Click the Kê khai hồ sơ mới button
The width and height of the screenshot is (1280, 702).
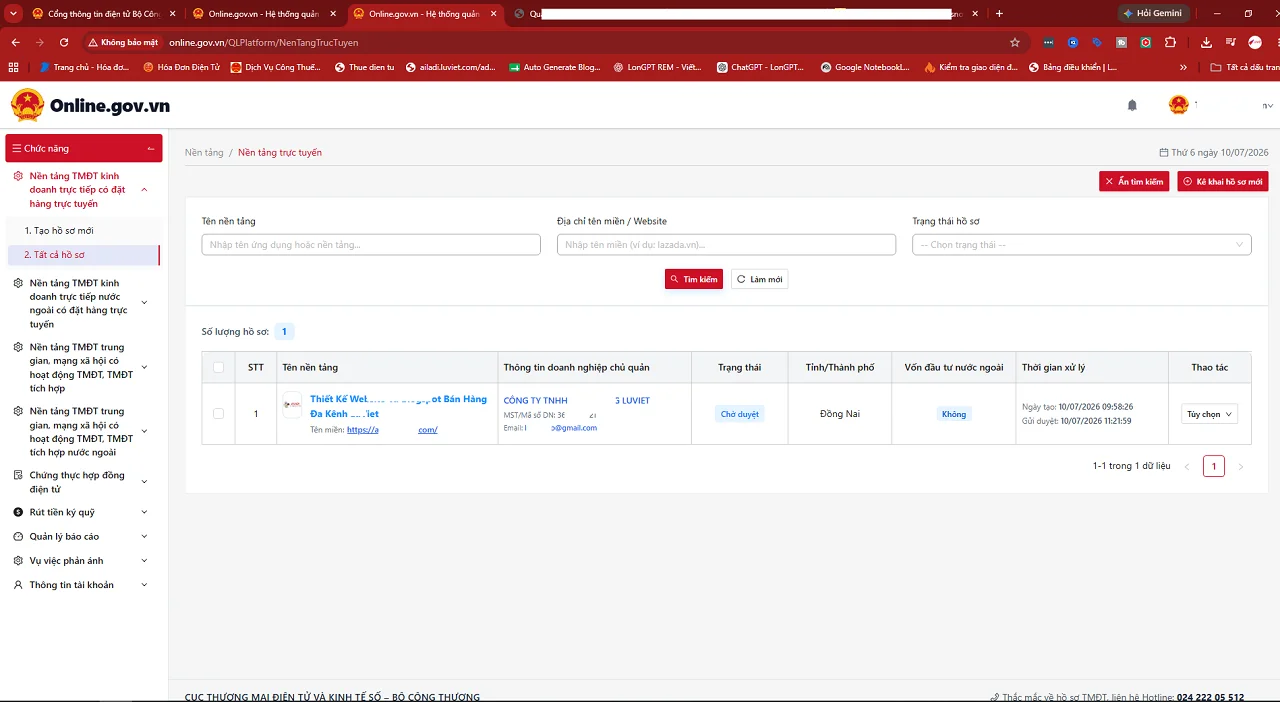(1223, 181)
